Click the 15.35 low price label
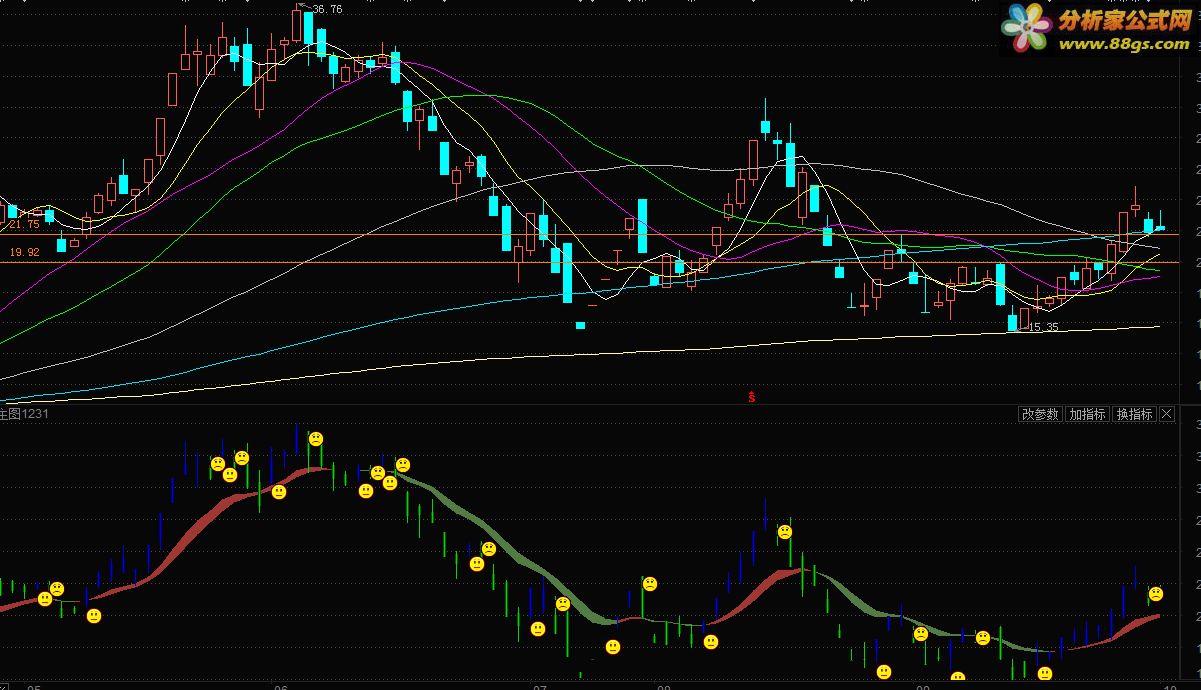Image resolution: width=1201 pixels, height=690 pixels. tap(1043, 327)
